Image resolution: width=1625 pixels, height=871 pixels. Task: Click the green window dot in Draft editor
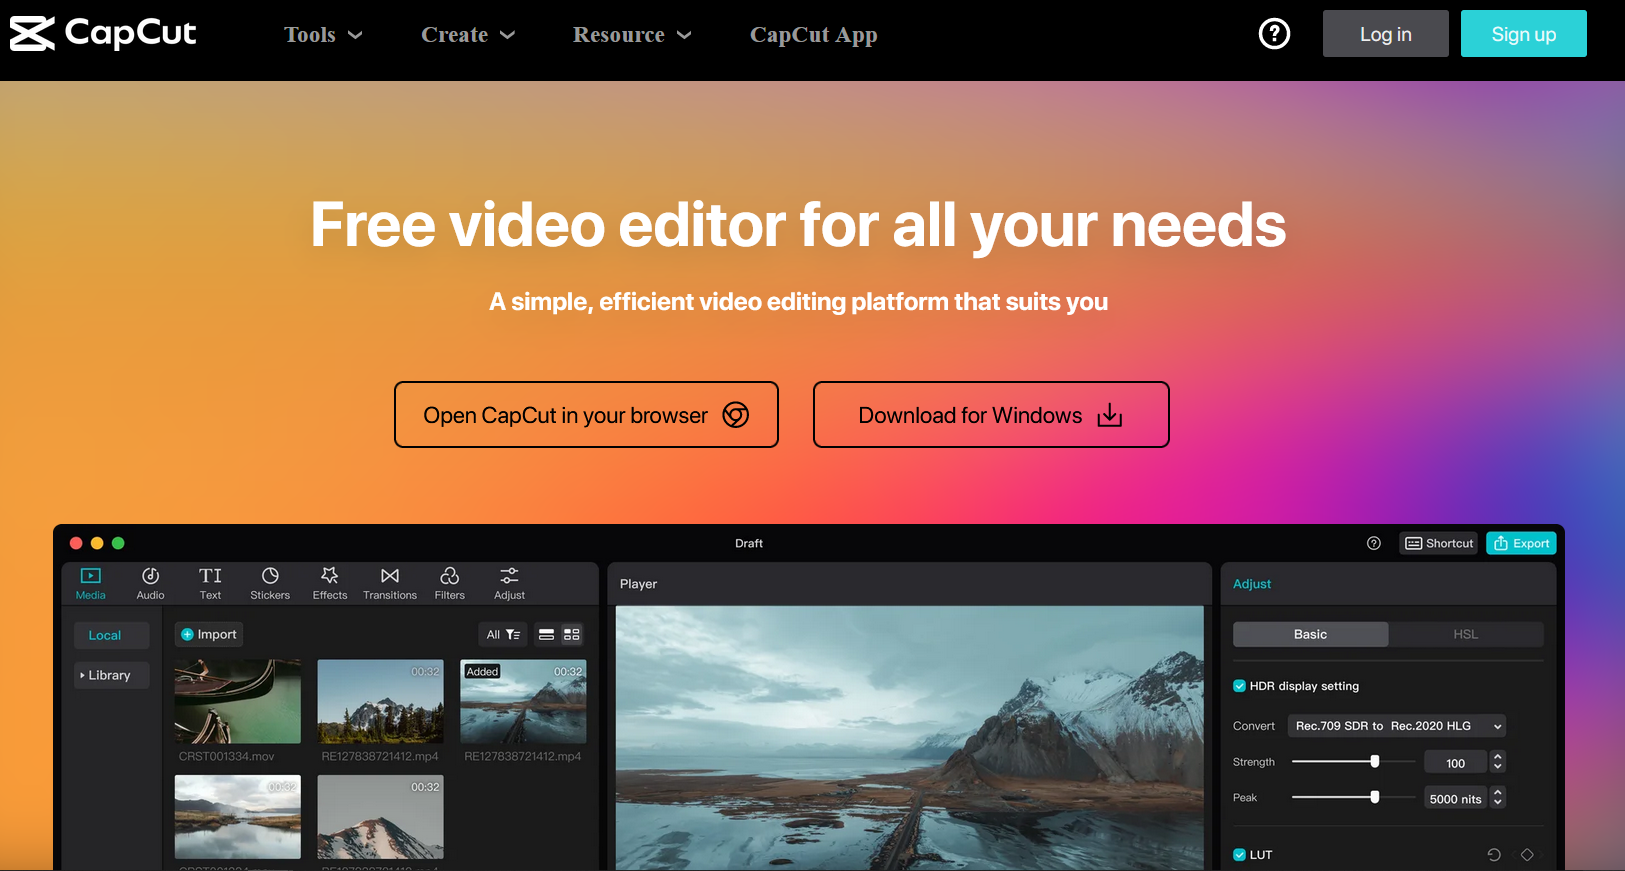(118, 543)
